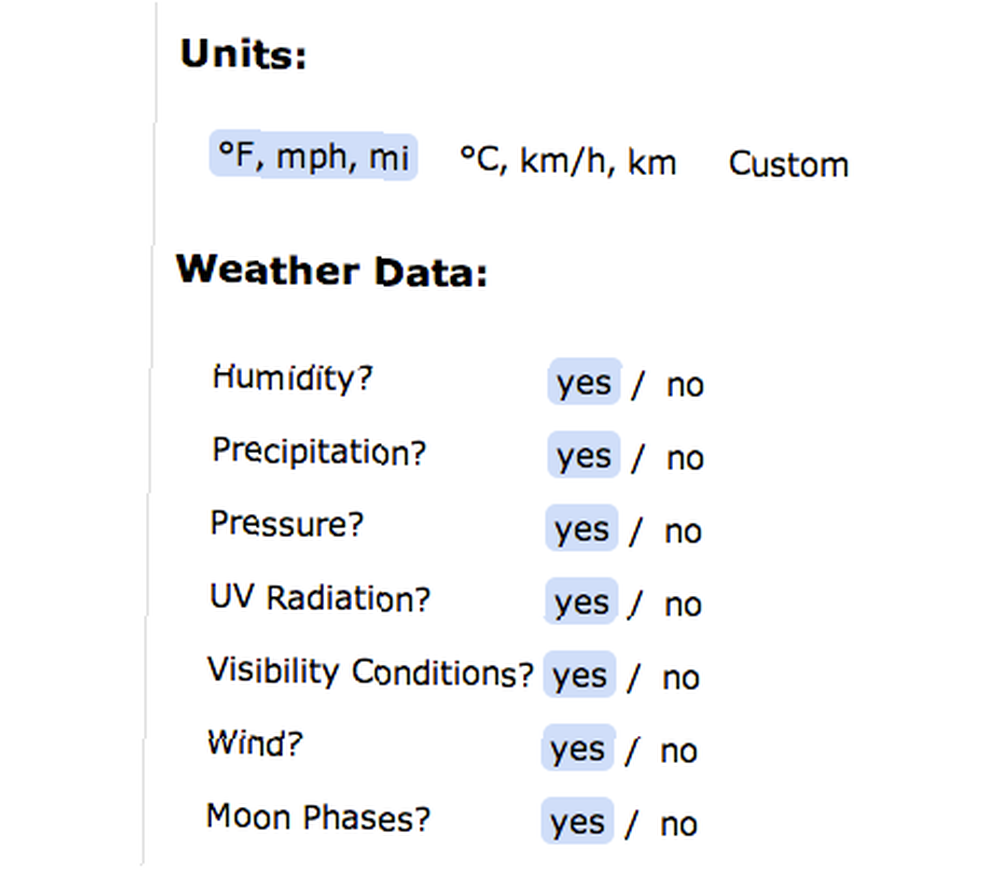Set Wind option to yes

[578, 748]
